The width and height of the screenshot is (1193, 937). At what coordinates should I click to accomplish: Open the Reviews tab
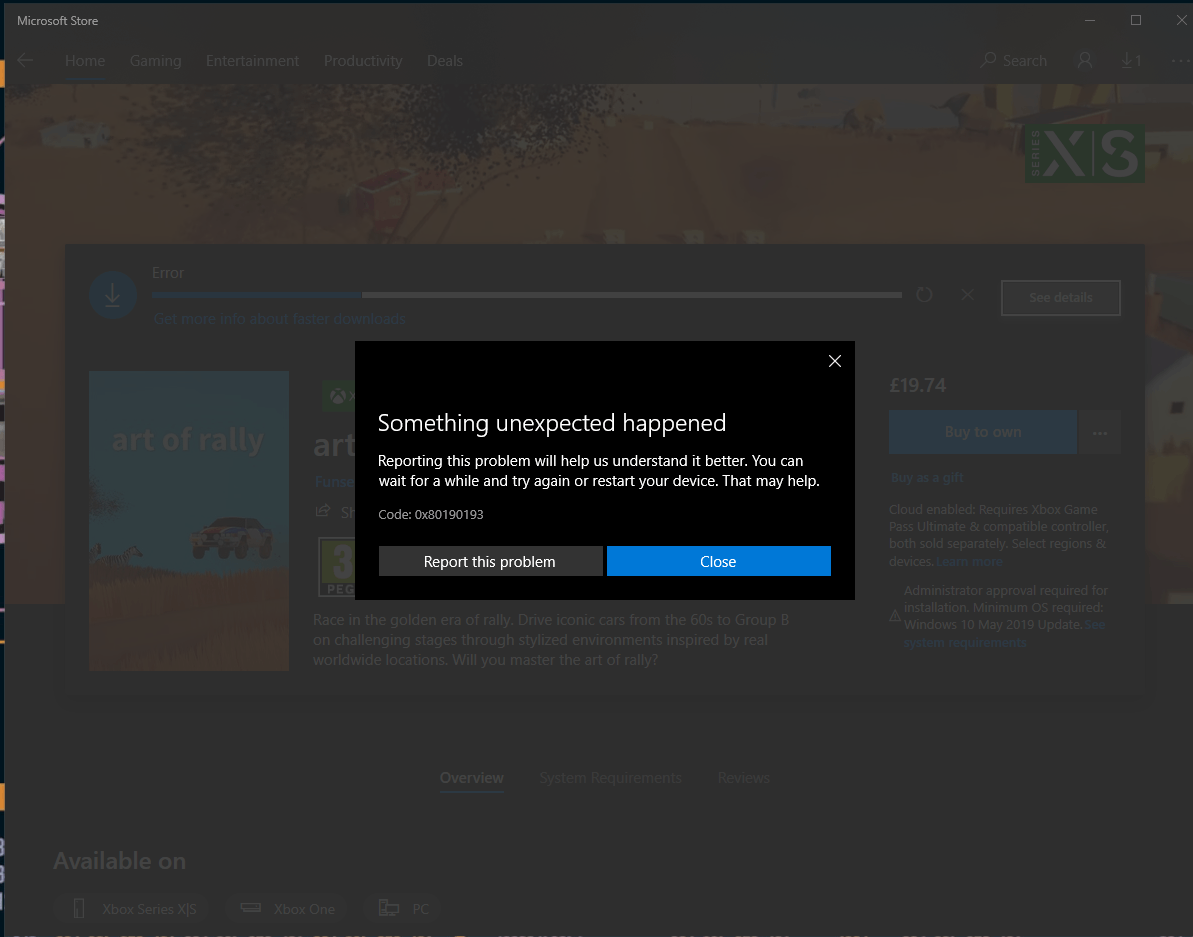click(x=743, y=778)
